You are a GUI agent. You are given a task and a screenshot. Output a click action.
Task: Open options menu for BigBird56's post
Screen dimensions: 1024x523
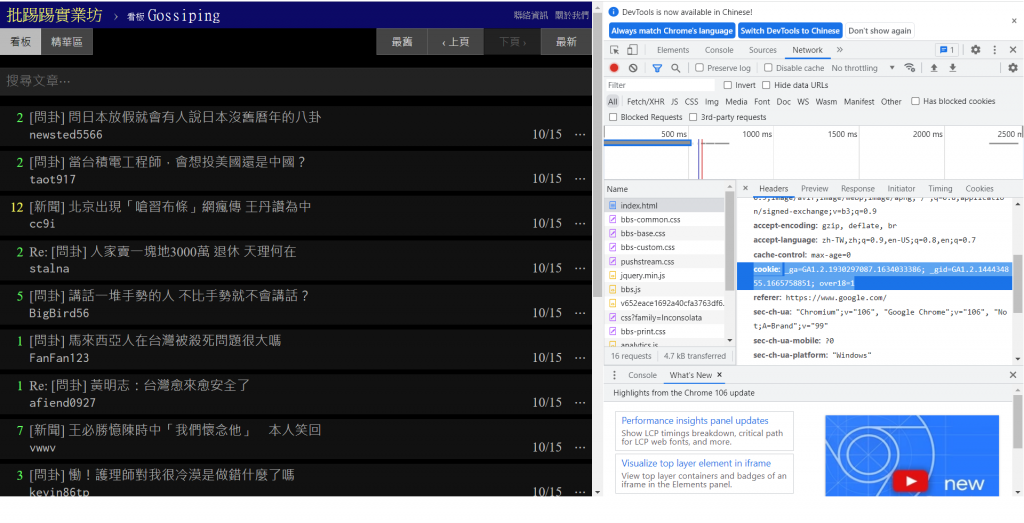click(x=580, y=313)
